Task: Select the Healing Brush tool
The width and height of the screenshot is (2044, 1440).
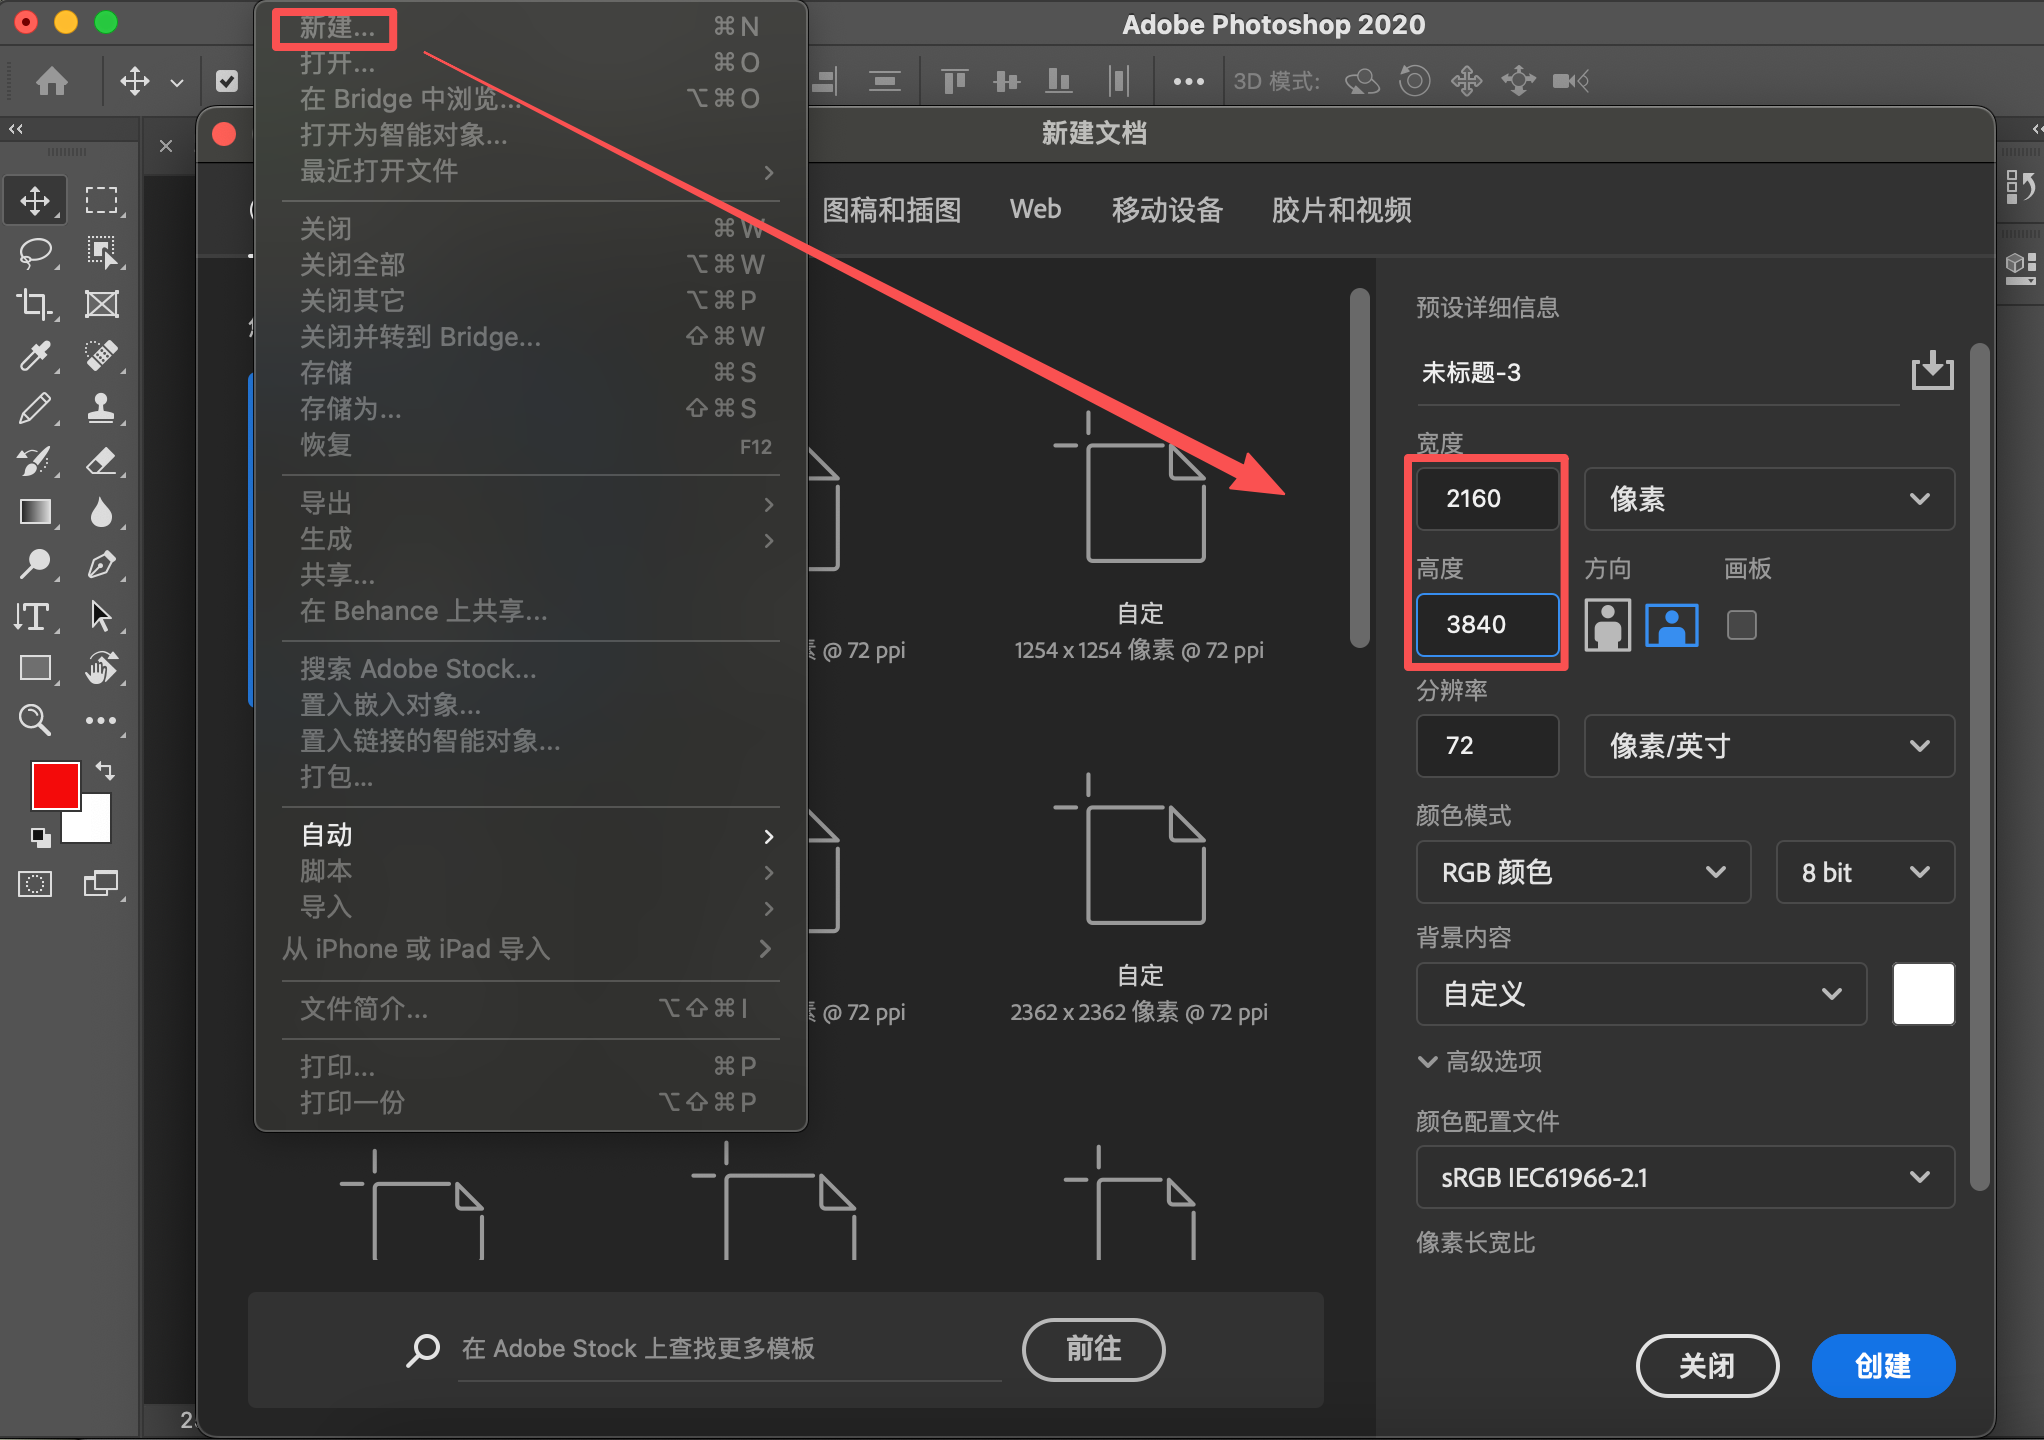Action: click(101, 356)
